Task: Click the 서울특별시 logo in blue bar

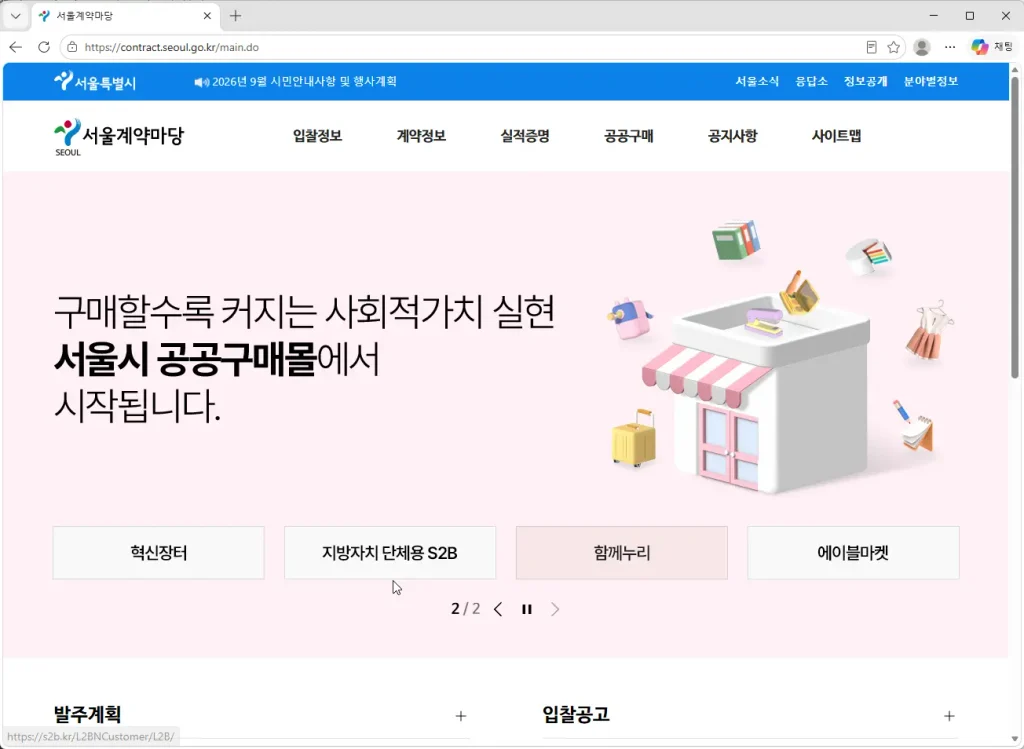Action: pyautogui.click(x=95, y=82)
